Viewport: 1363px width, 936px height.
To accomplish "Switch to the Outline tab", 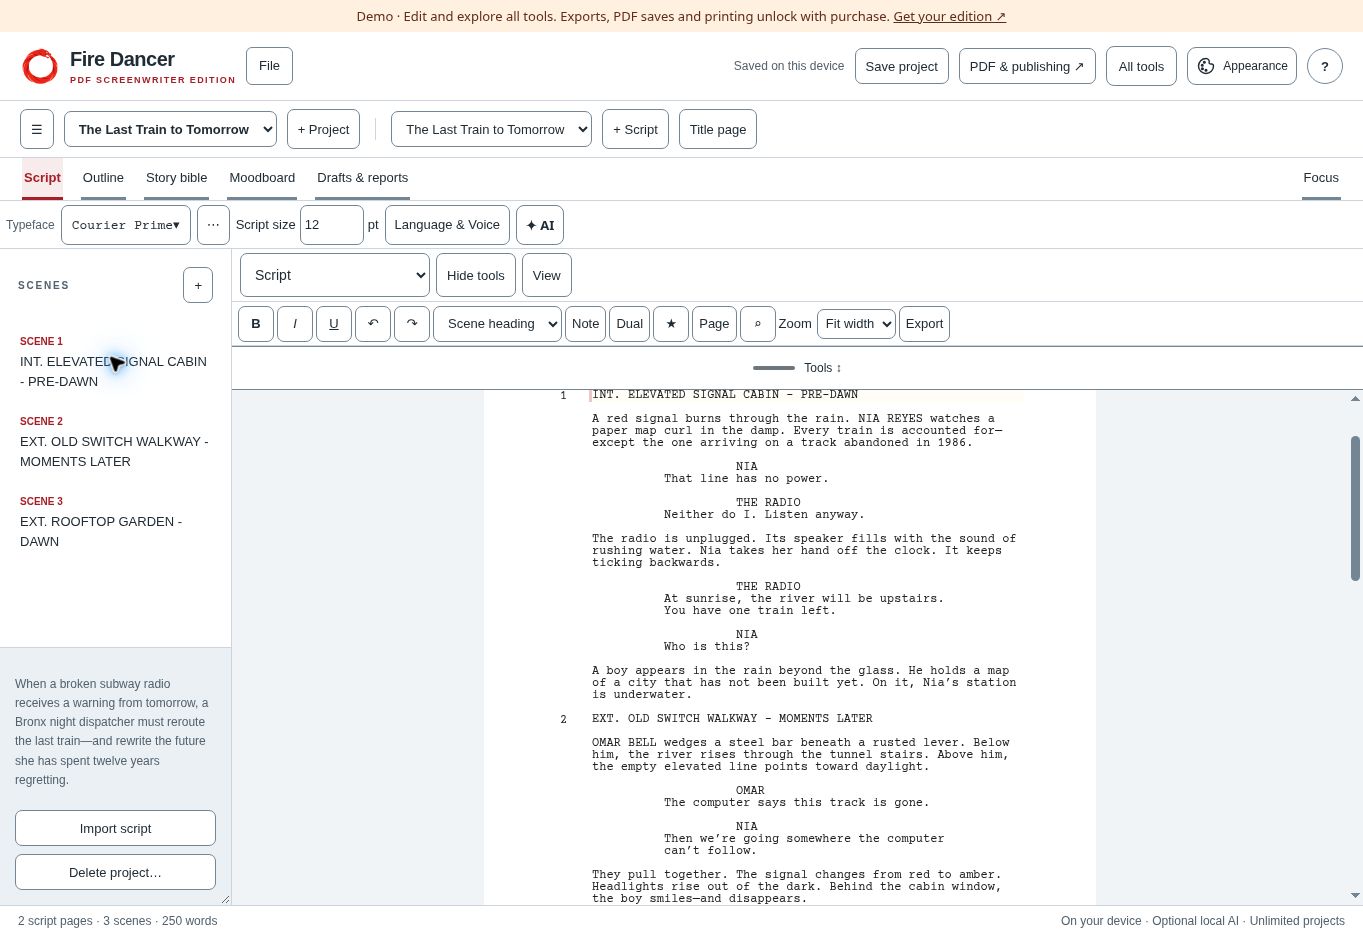I will (103, 178).
